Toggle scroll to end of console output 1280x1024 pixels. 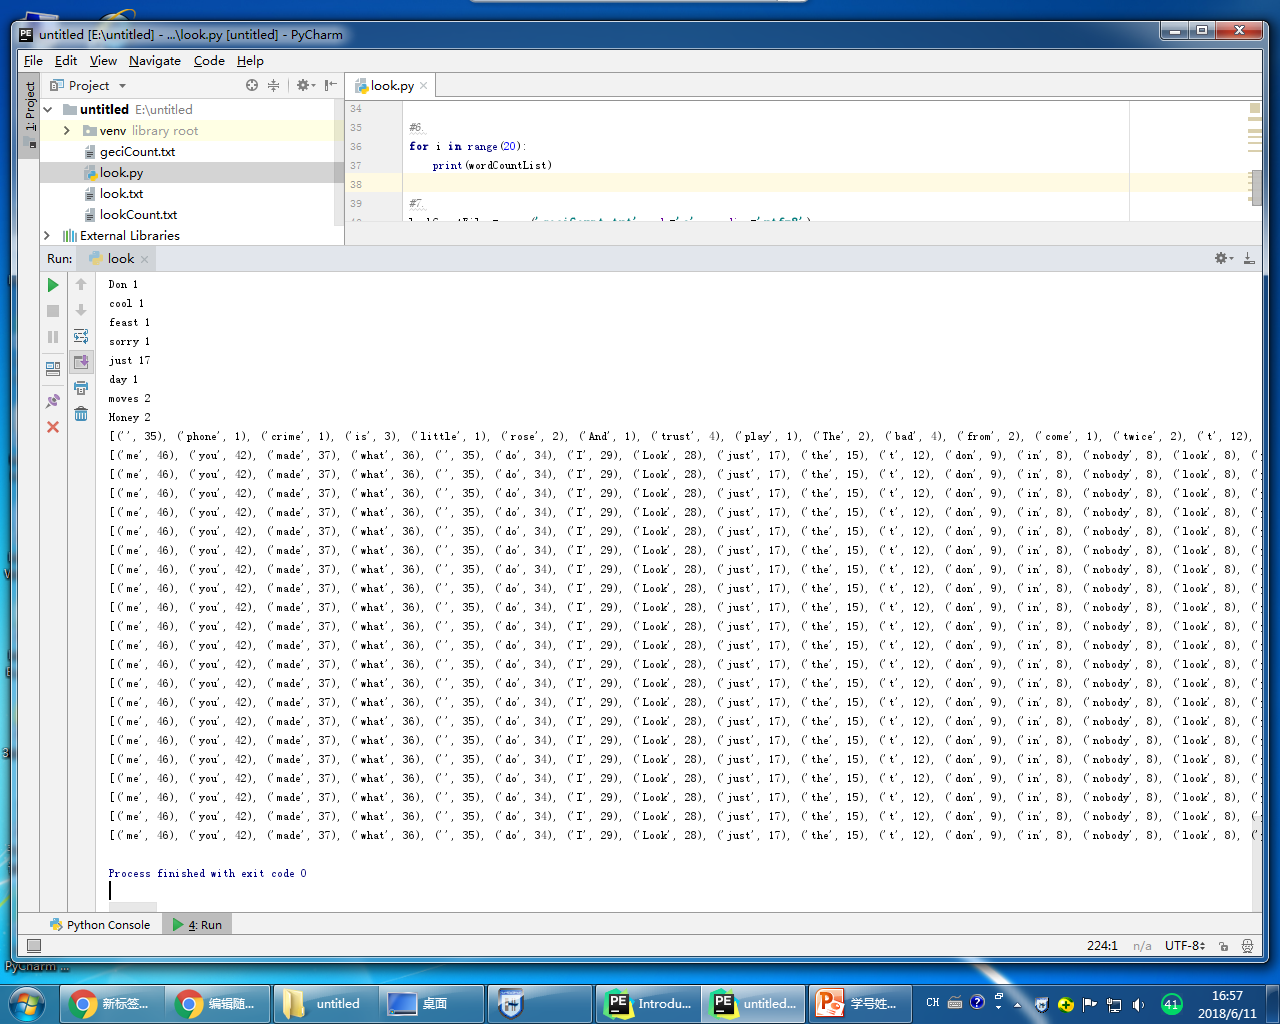pyautogui.click(x=81, y=362)
